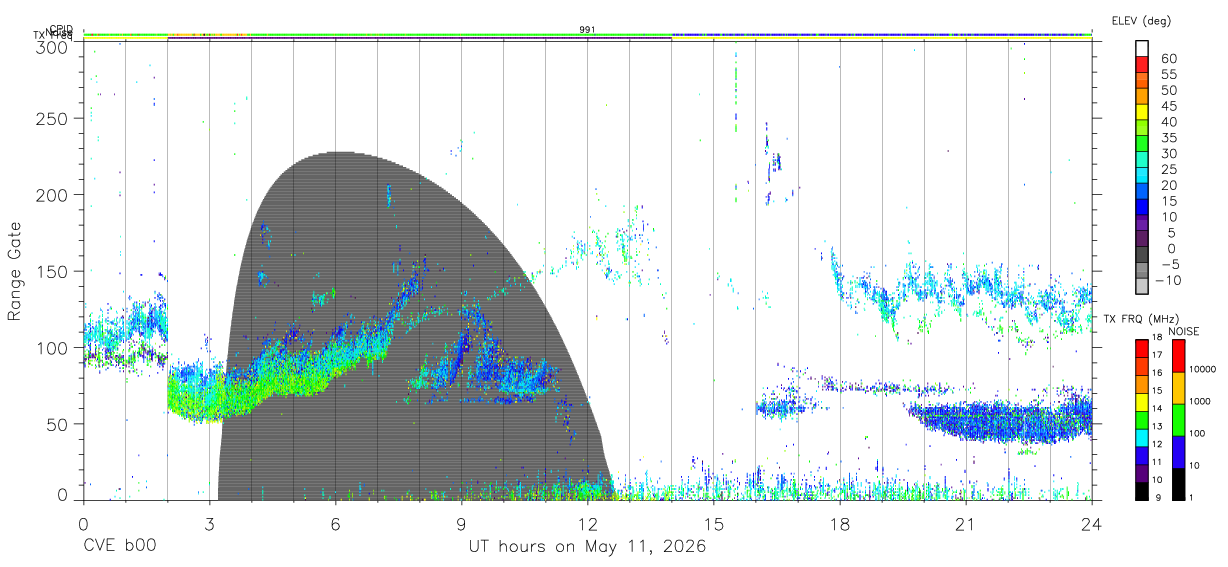Click the yellow 14–15 MHz TX FRQ swatch
The width and height of the screenshot is (1228, 567).
pos(1142,401)
